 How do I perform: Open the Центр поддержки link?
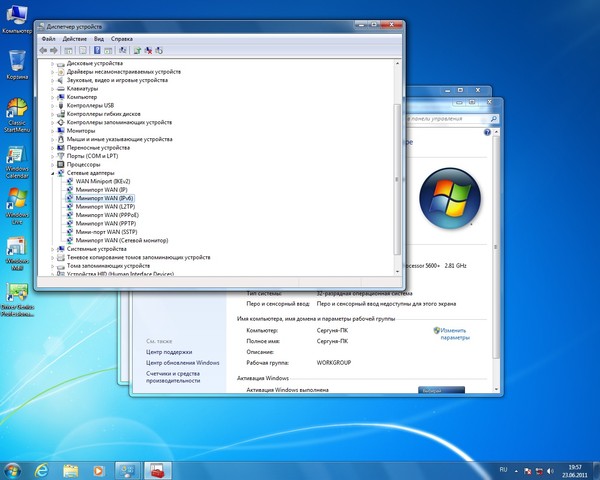(x=169, y=352)
